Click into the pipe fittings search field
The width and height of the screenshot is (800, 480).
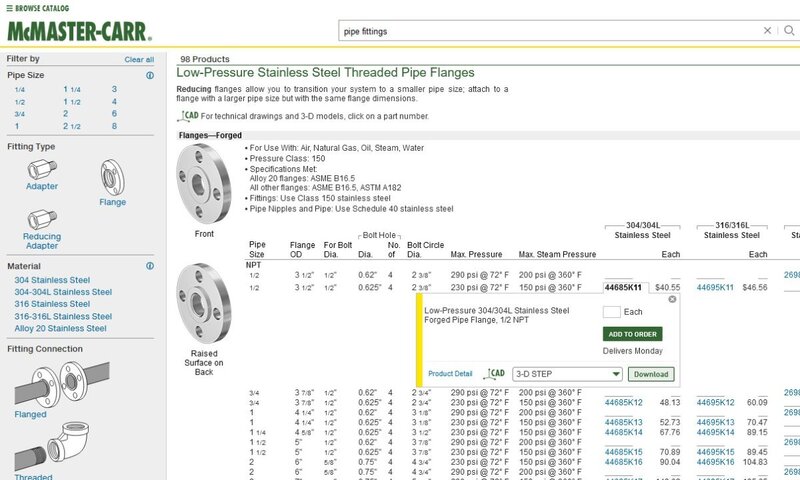coord(550,31)
